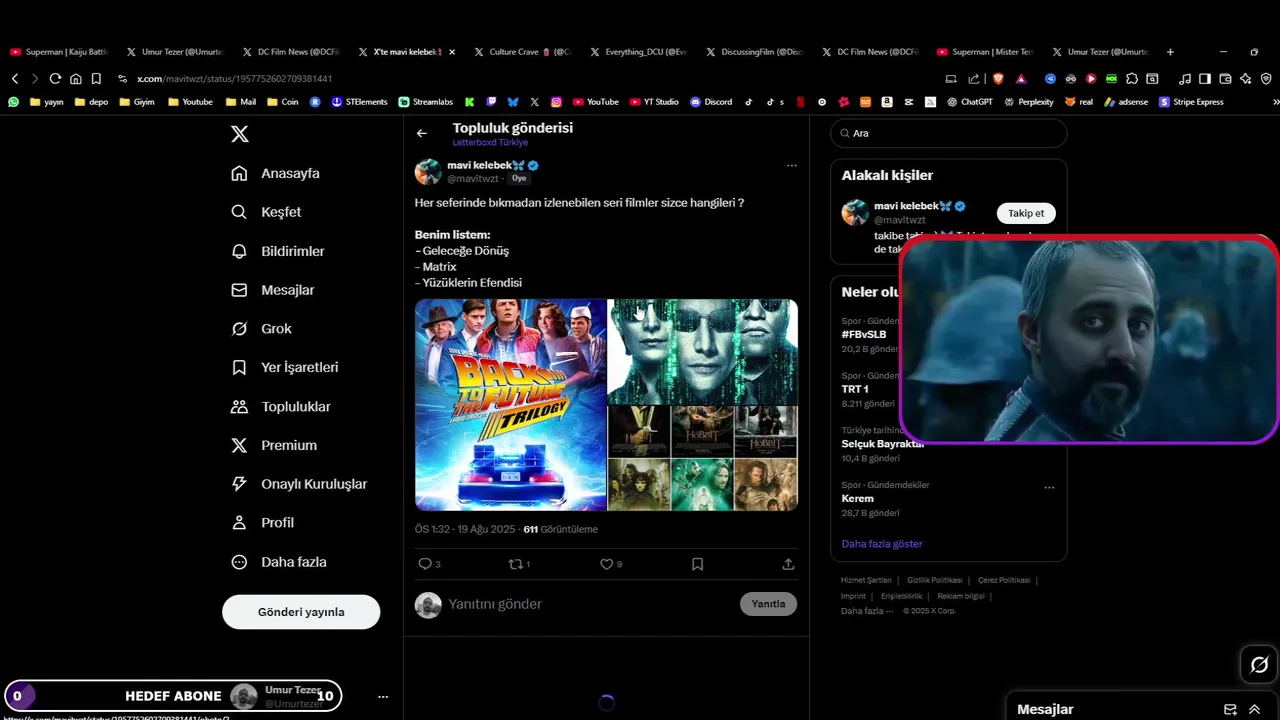
Task: Click the browser toolbar bookmark icon
Action: [96, 78]
